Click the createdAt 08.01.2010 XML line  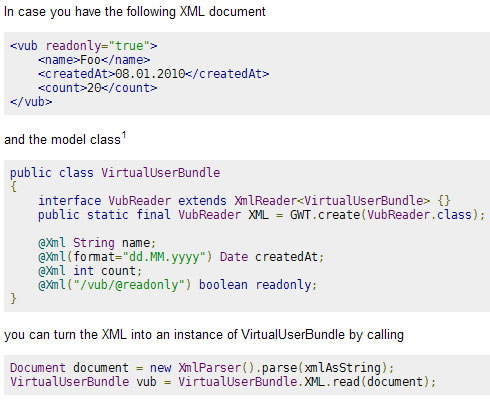pos(153,74)
